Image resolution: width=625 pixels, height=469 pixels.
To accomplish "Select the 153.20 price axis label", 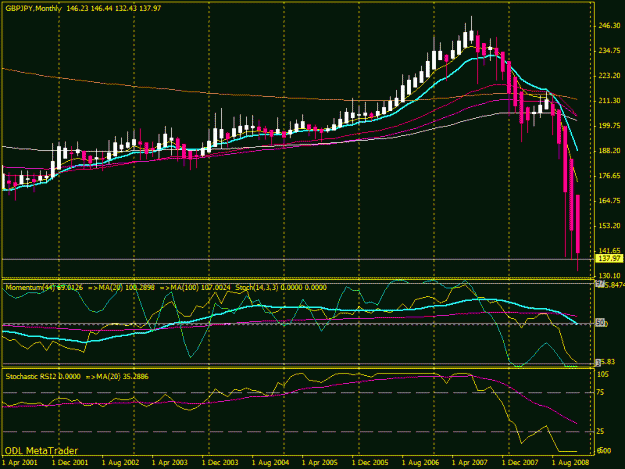I will [609, 226].
